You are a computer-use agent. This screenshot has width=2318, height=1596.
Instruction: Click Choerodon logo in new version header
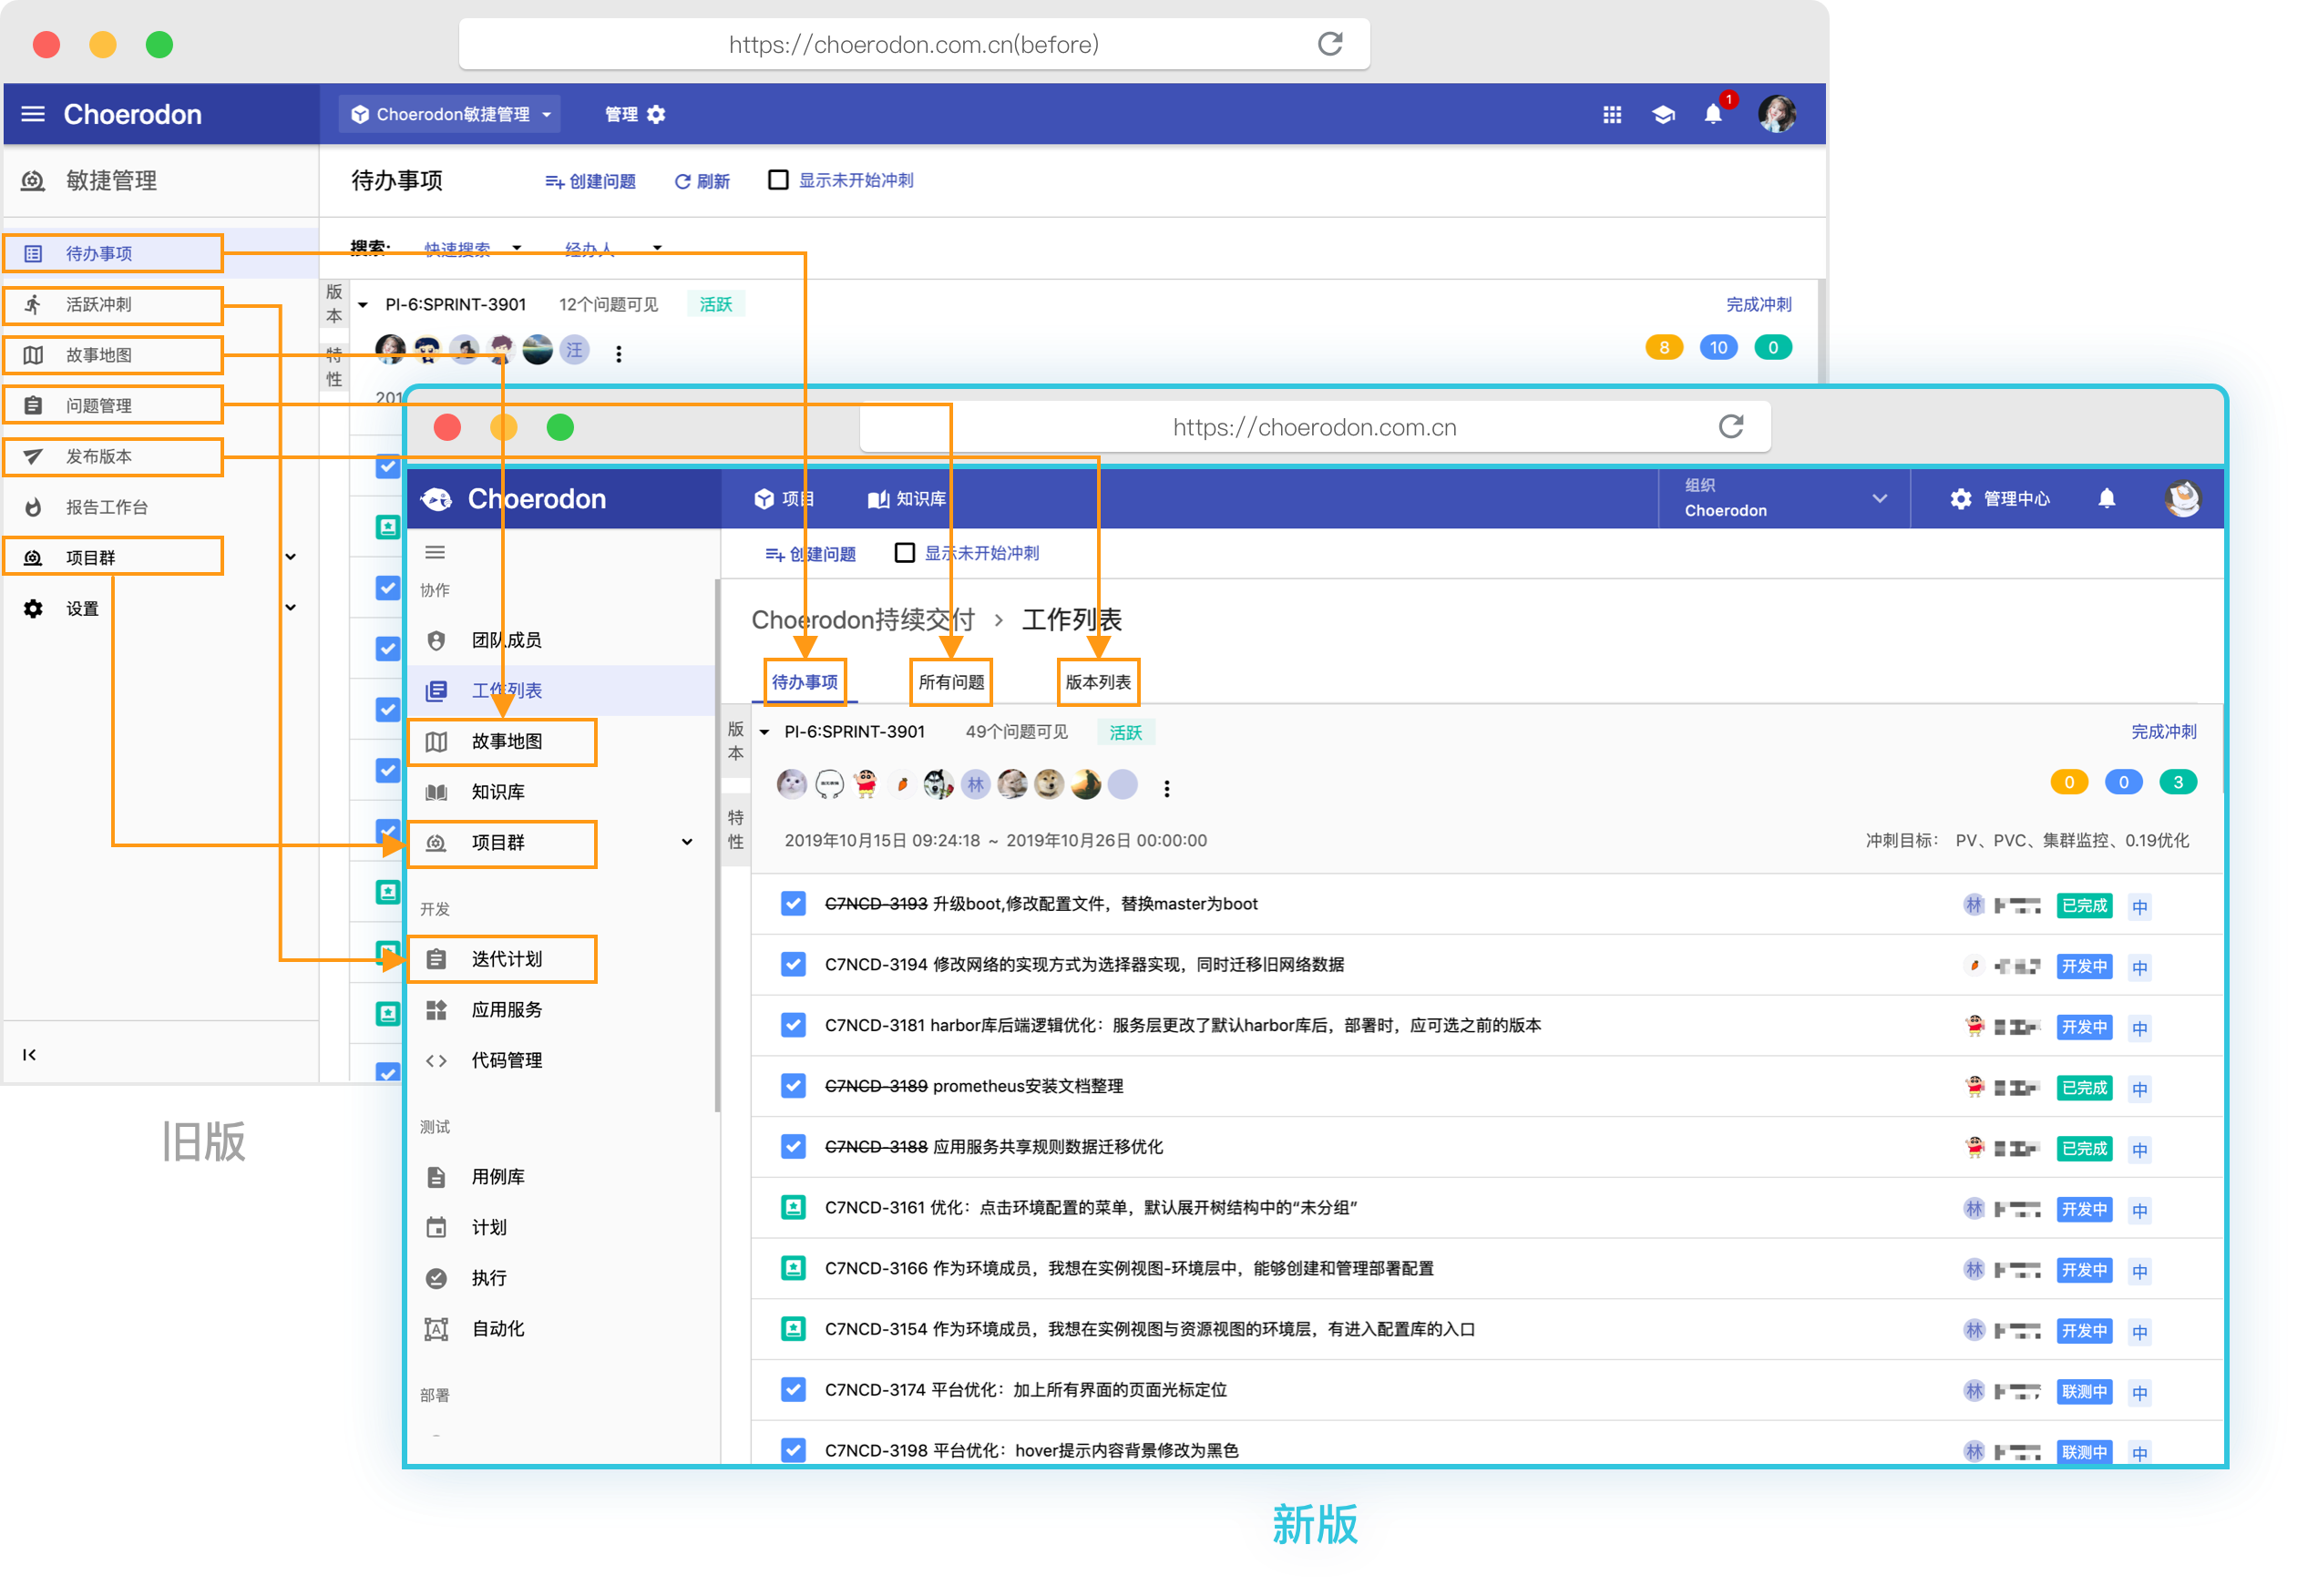pyautogui.click(x=516, y=498)
